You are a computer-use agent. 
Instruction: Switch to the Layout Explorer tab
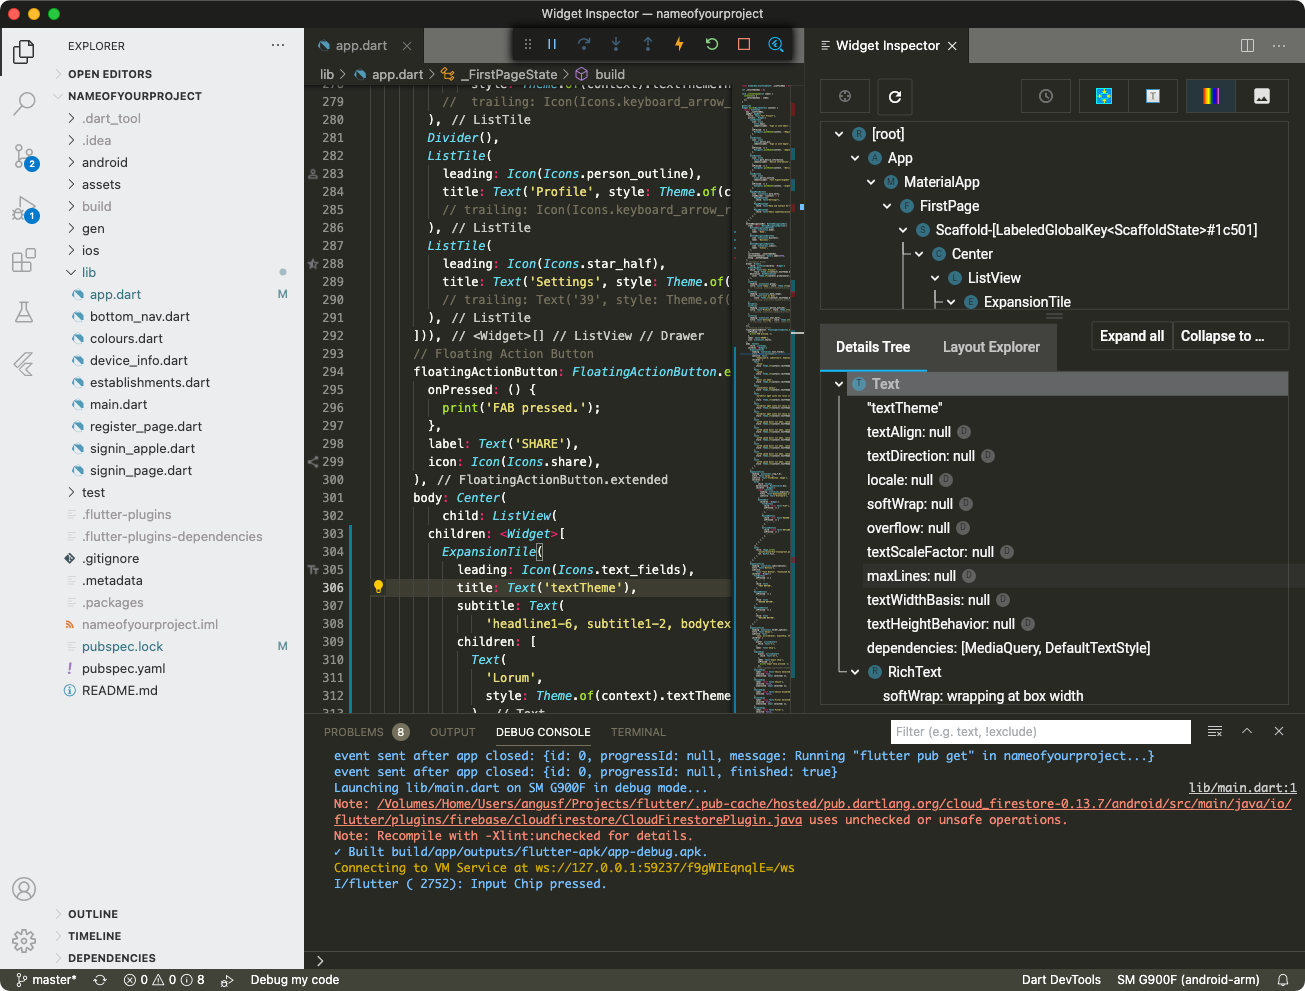pyautogui.click(x=991, y=347)
